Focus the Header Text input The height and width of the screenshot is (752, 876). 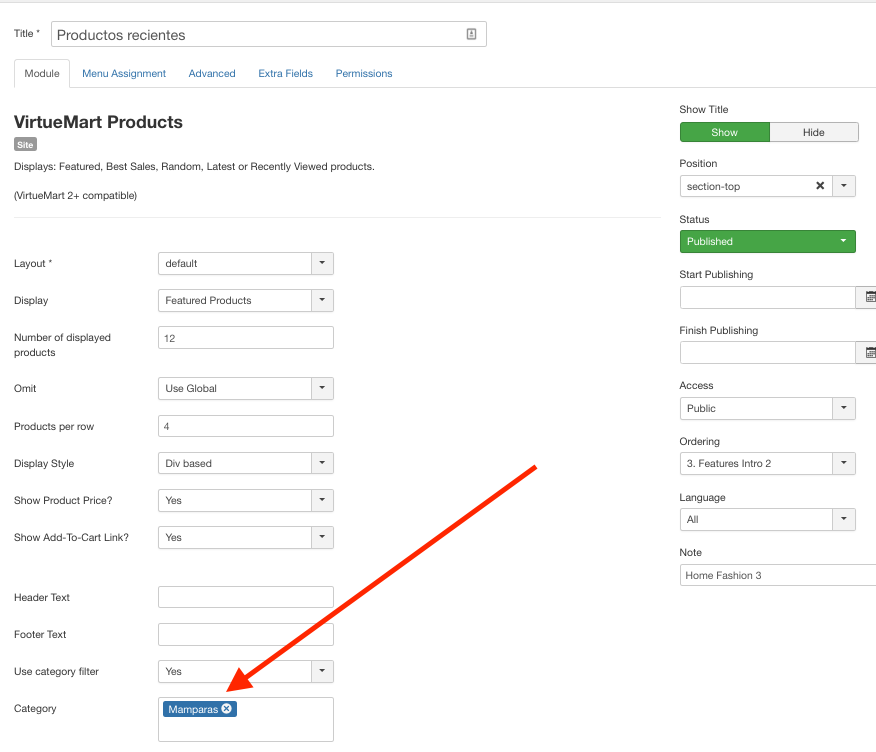pyautogui.click(x=245, y=597)
